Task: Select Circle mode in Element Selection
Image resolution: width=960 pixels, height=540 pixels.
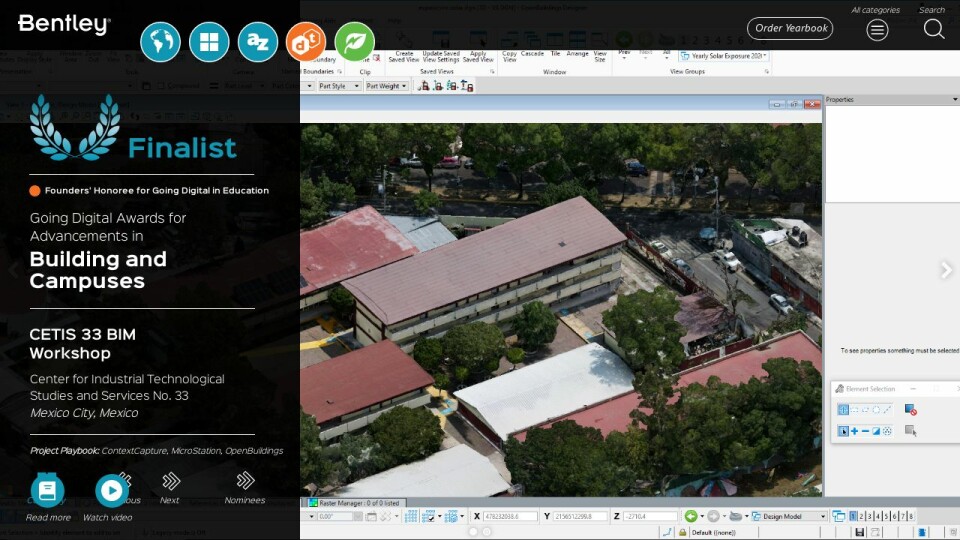Action: pos(876,410)
